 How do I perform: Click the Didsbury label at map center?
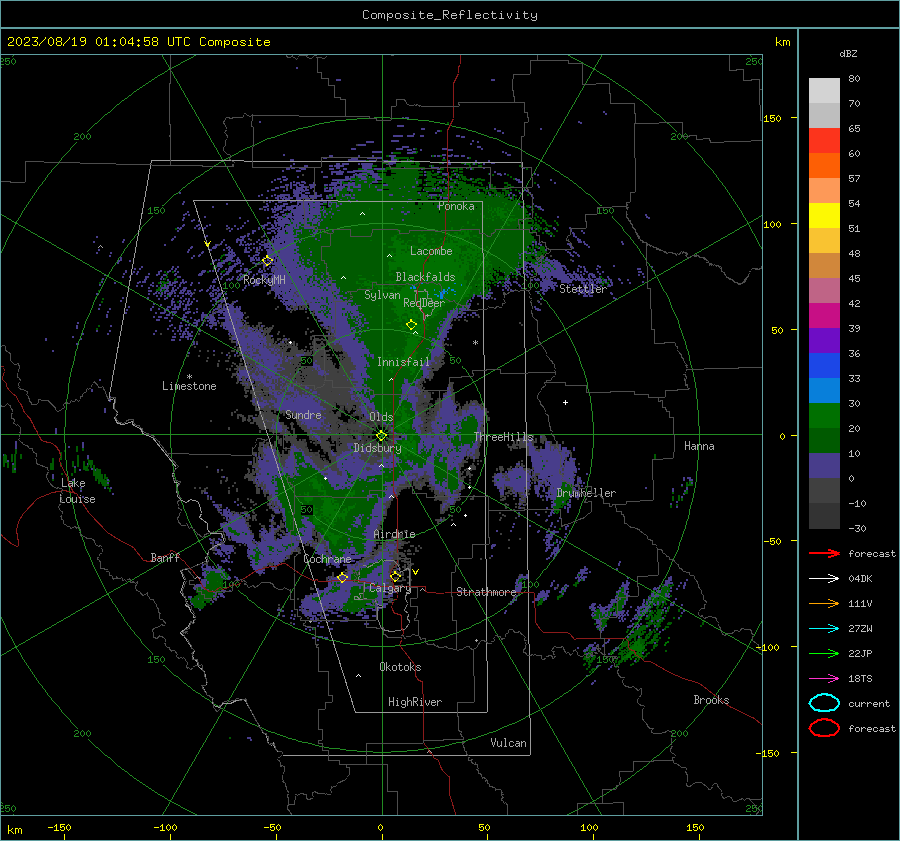pyautogui.click(x=377, y=448)
